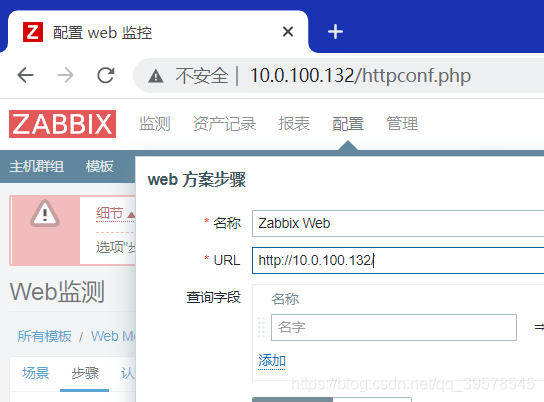The image size is (544, 402).
Task: Switch to the 步骤 tab
Action: (85, 373)
